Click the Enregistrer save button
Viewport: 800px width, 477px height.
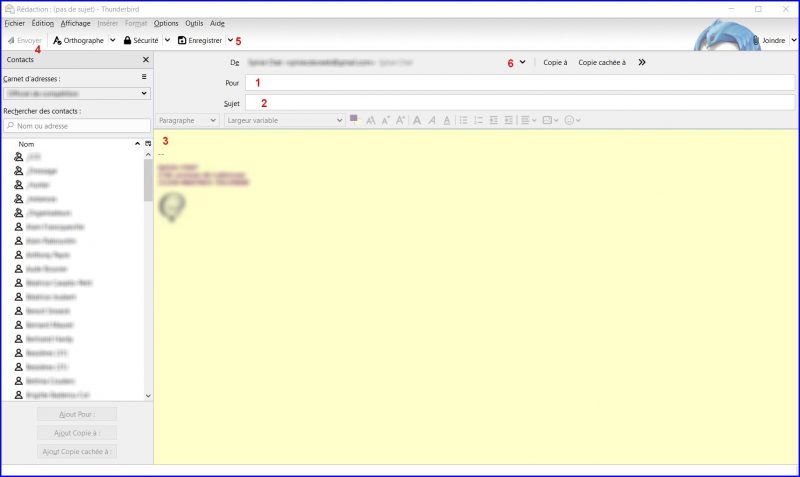[x=200, y=40]
